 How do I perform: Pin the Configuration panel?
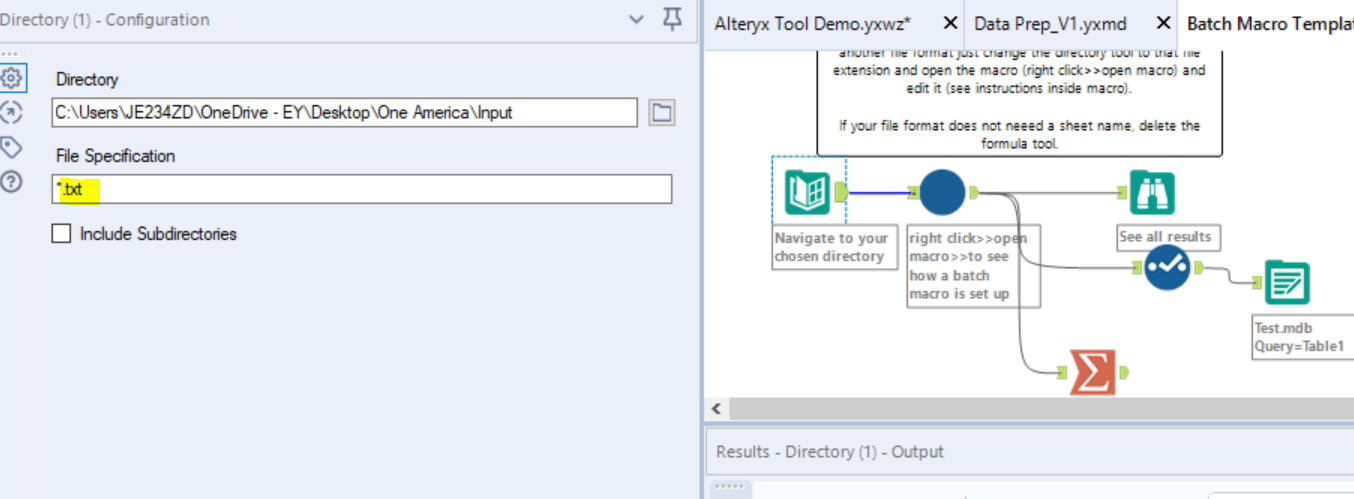coord(673,19)
